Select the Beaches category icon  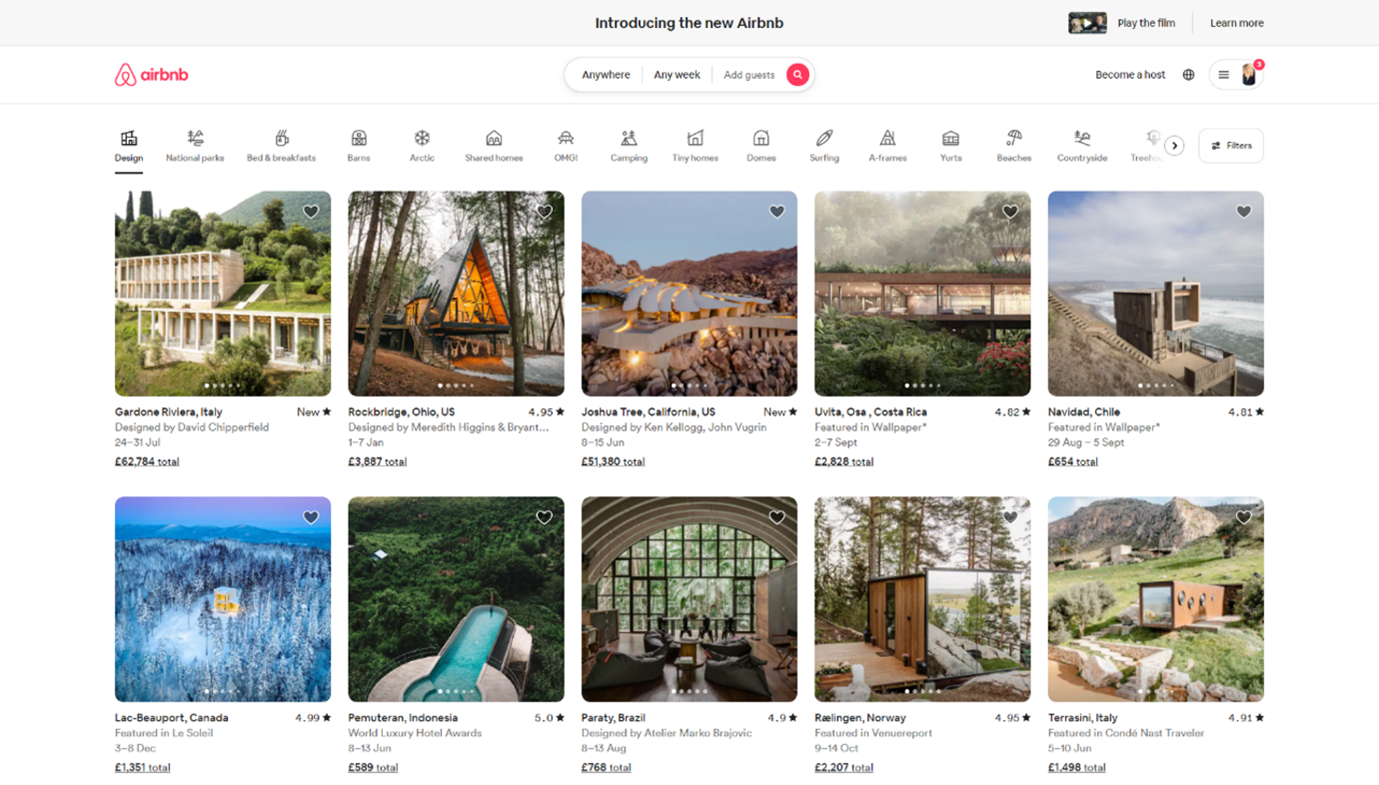[x=1014, y=138]
